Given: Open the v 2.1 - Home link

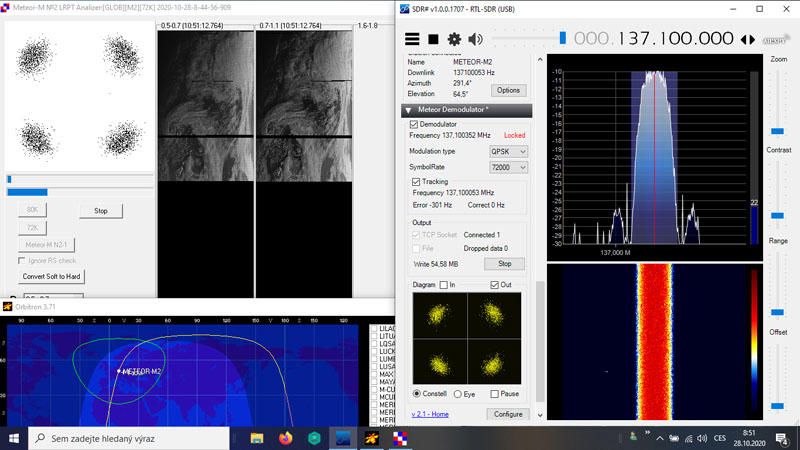Looking at the screenshot, I should click(430, 414).
